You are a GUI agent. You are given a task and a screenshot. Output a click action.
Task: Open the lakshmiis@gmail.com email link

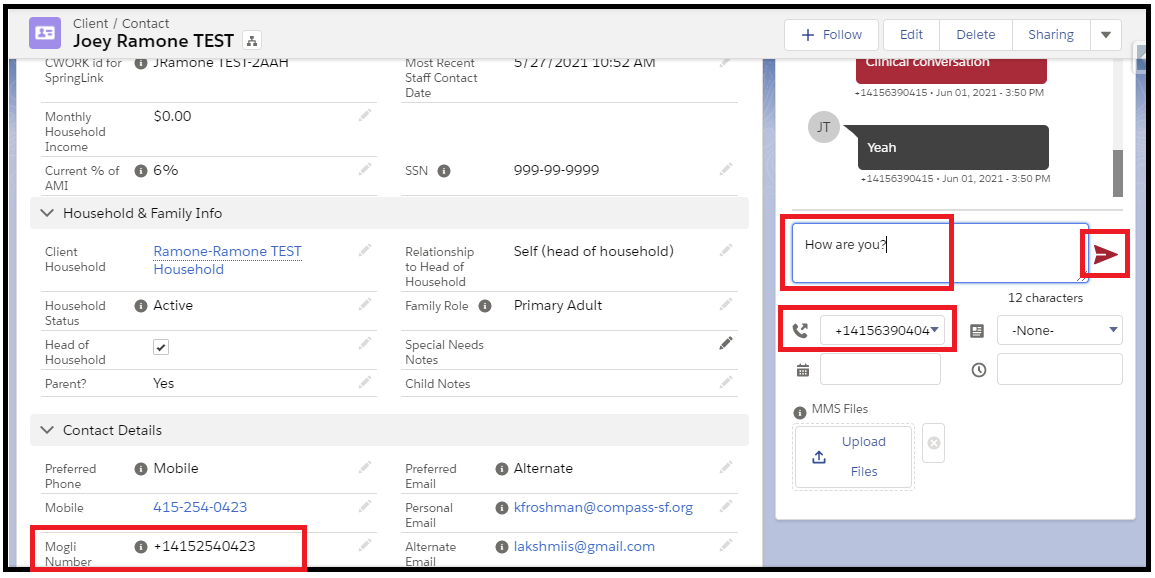tap(584, 546)
